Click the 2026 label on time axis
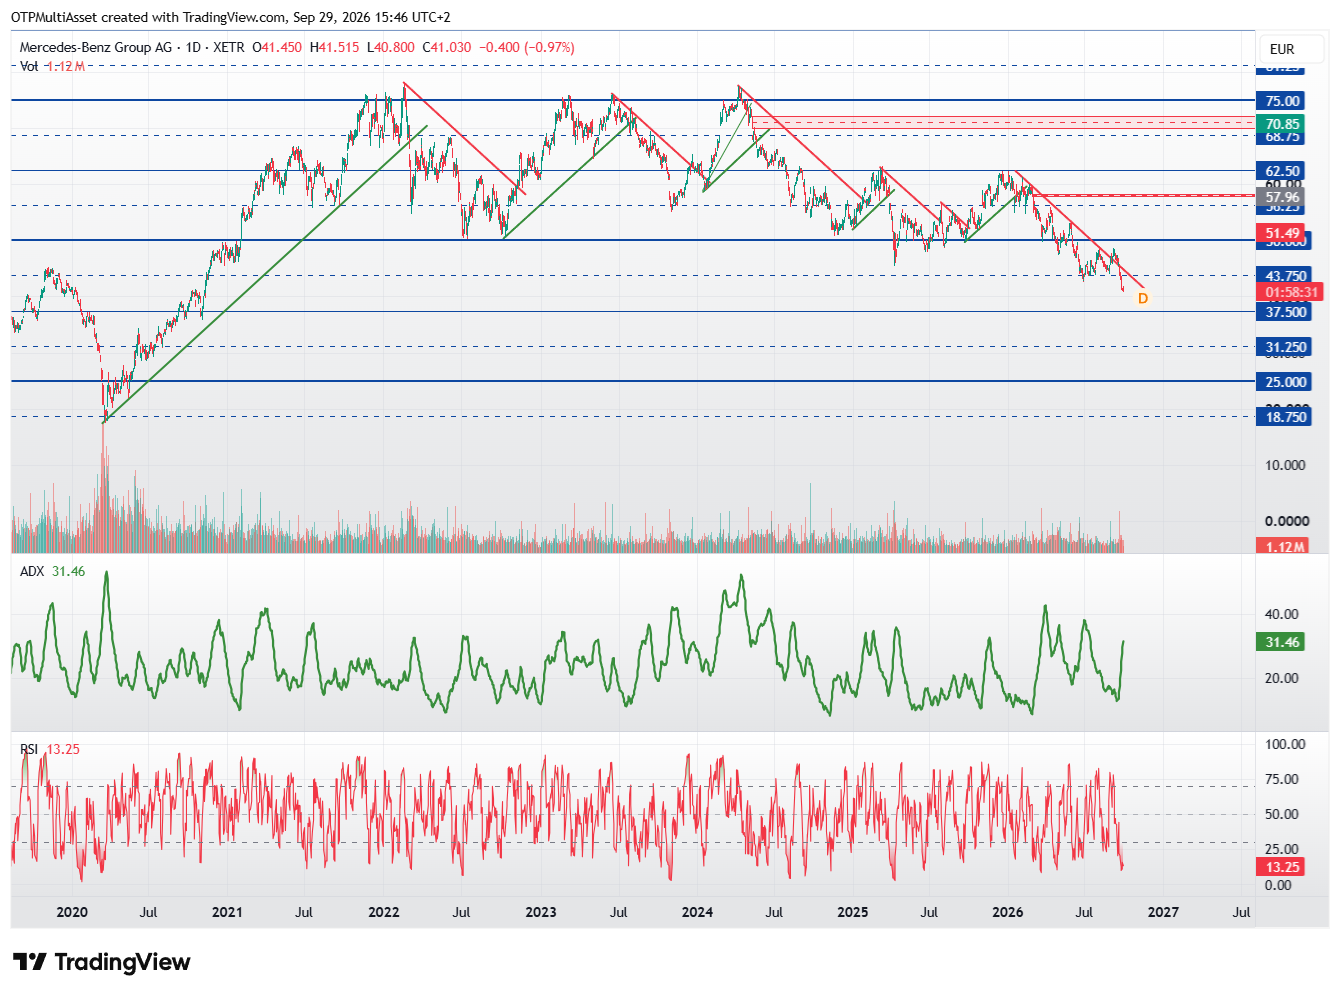1340x996 pixels. (1008, 912)
